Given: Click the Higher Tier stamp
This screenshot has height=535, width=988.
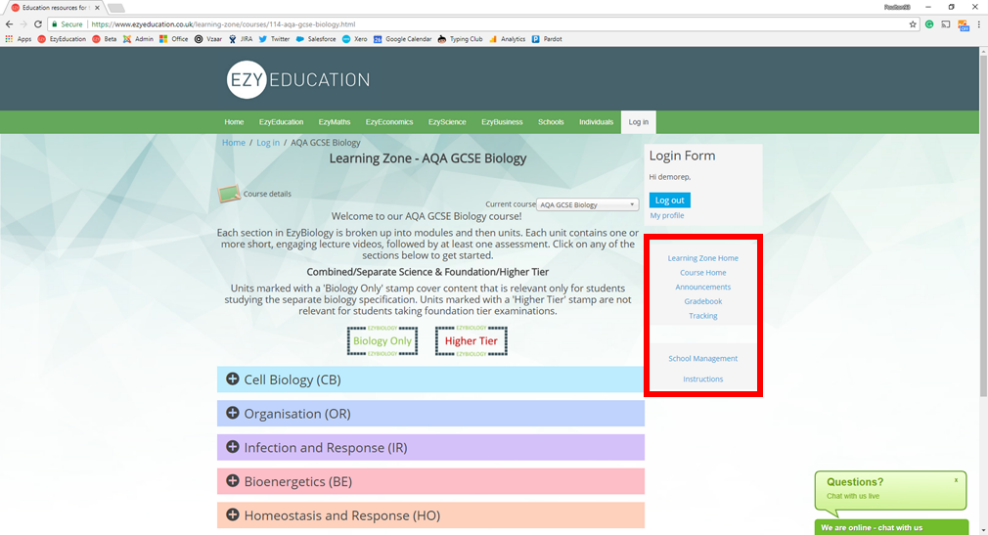Looking at the screenshot, I should 471,341.
